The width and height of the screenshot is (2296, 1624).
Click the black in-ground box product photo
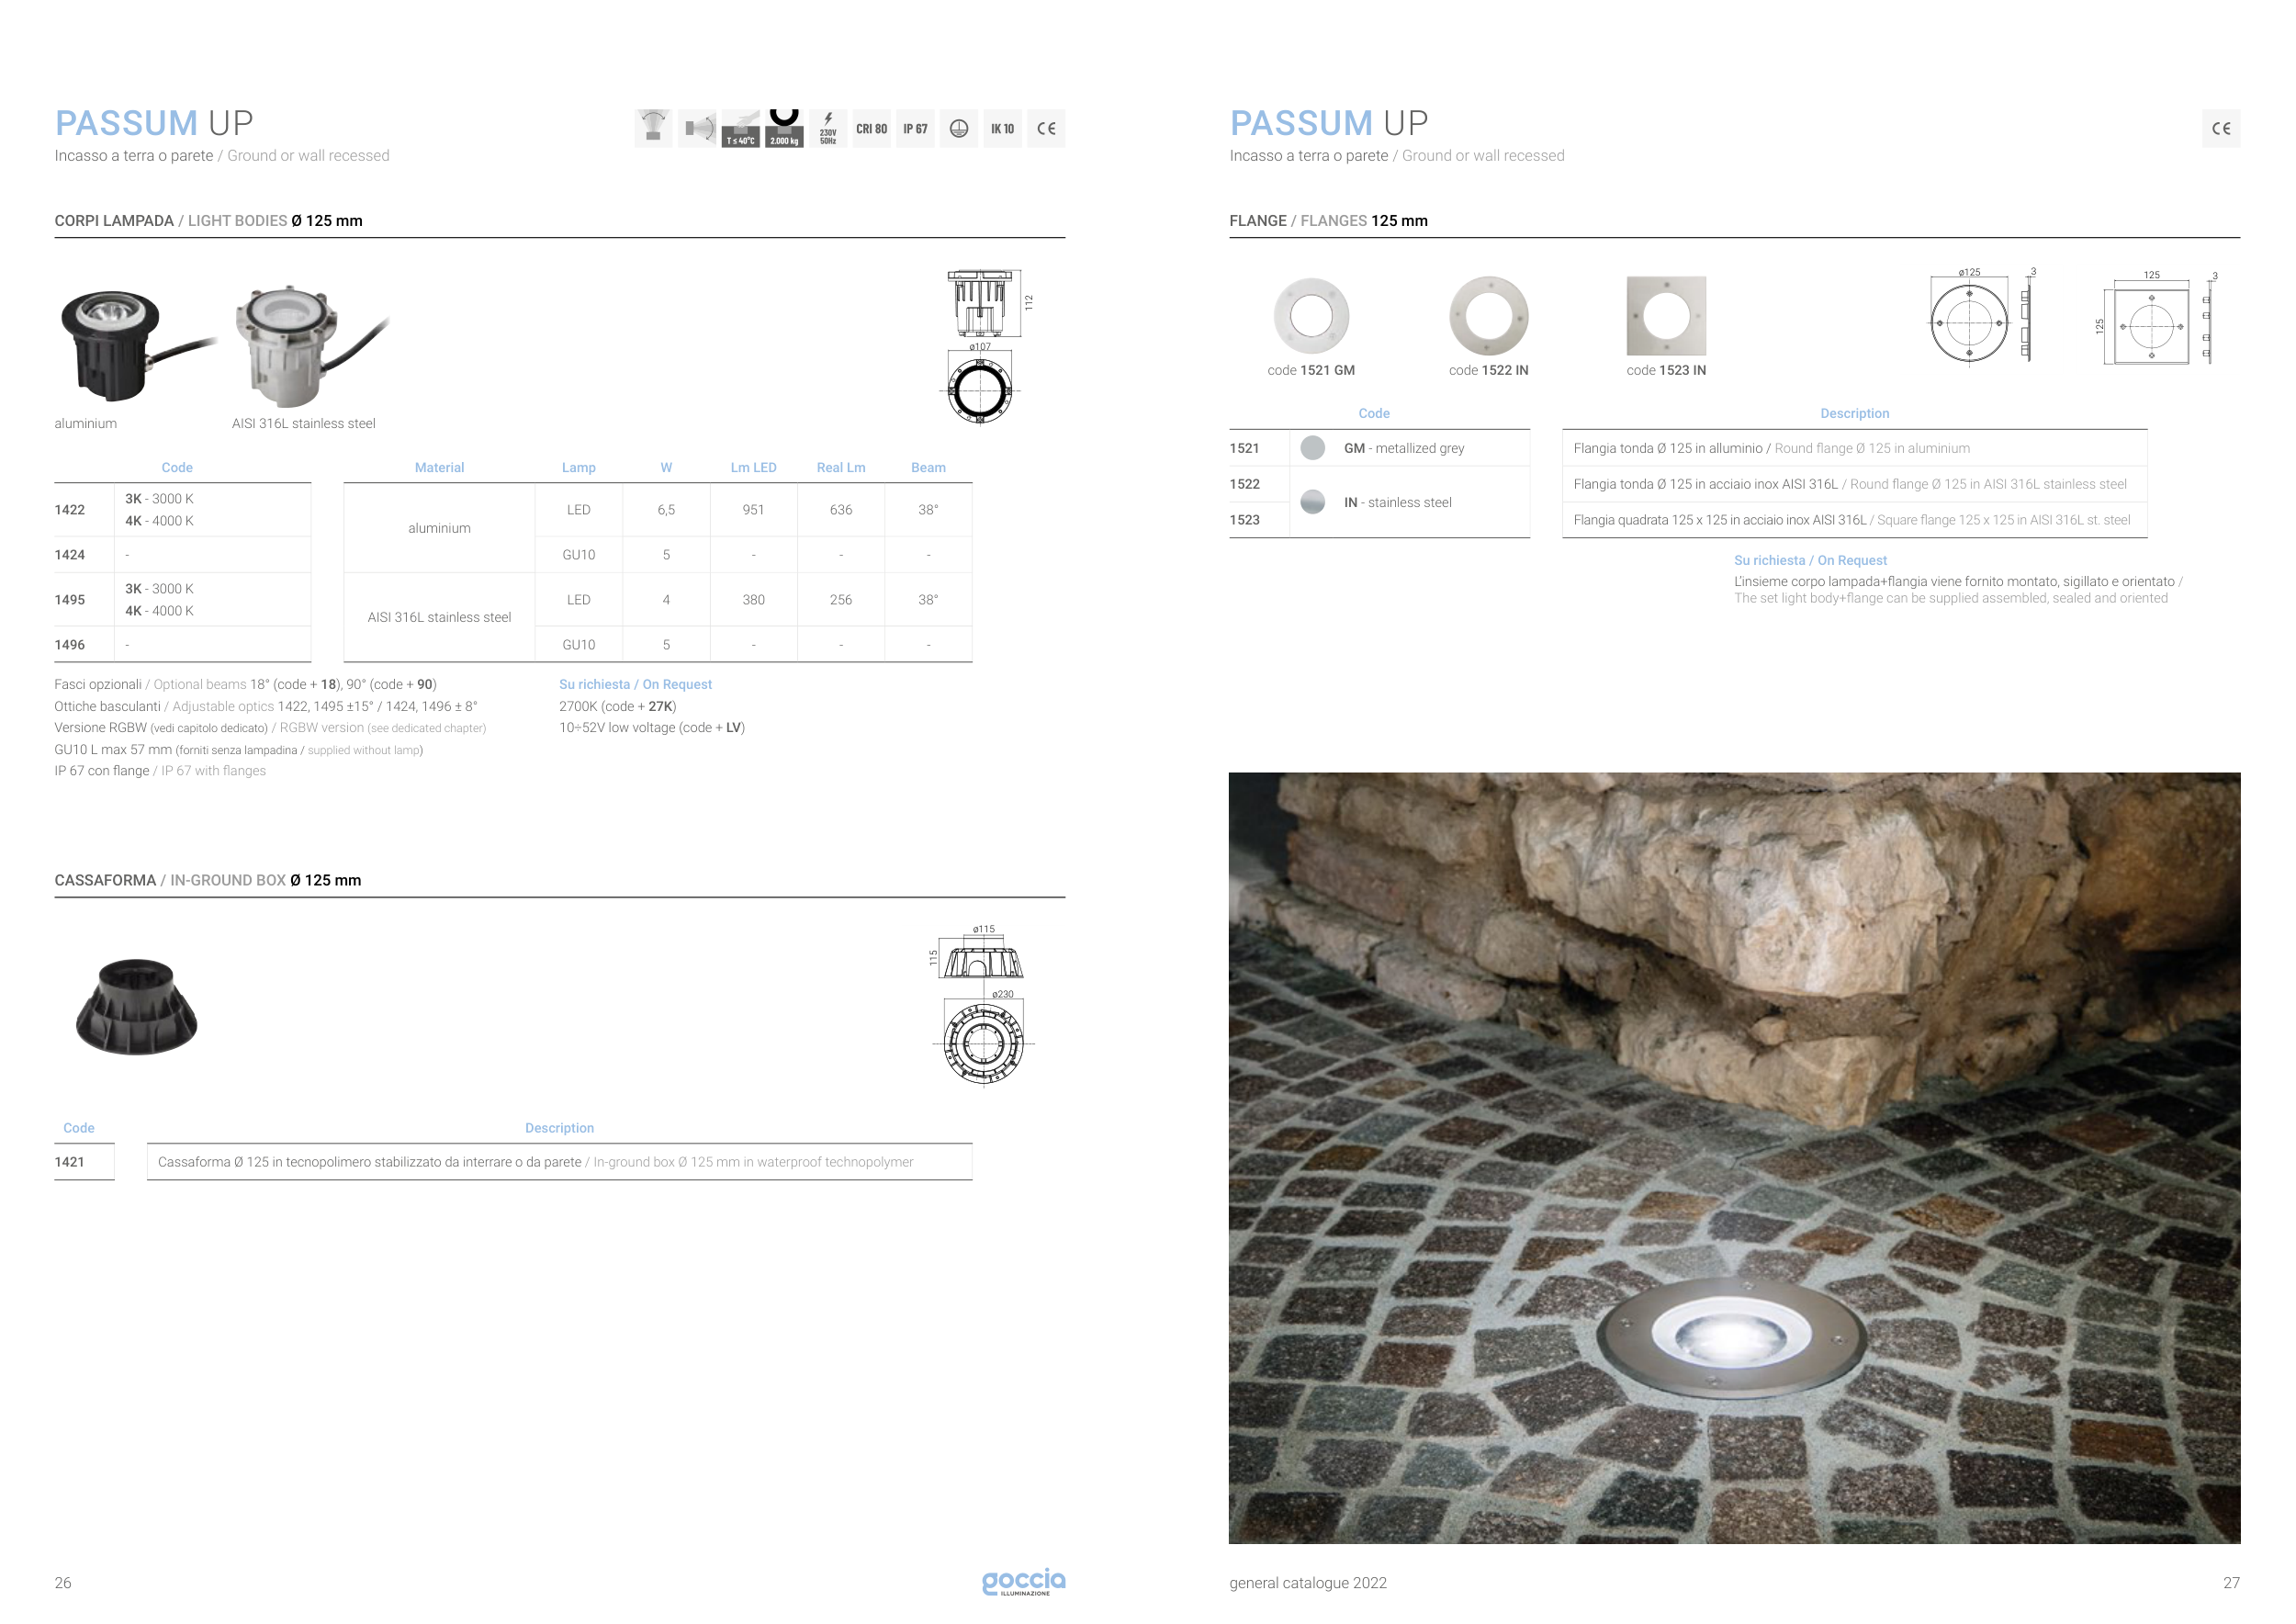tap(137, 1007)
